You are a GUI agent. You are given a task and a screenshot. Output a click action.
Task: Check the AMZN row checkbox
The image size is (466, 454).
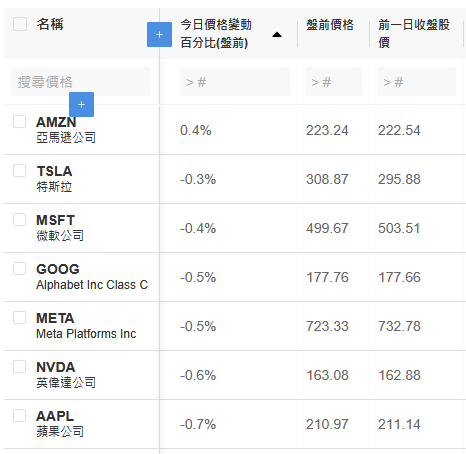[19, 122]
